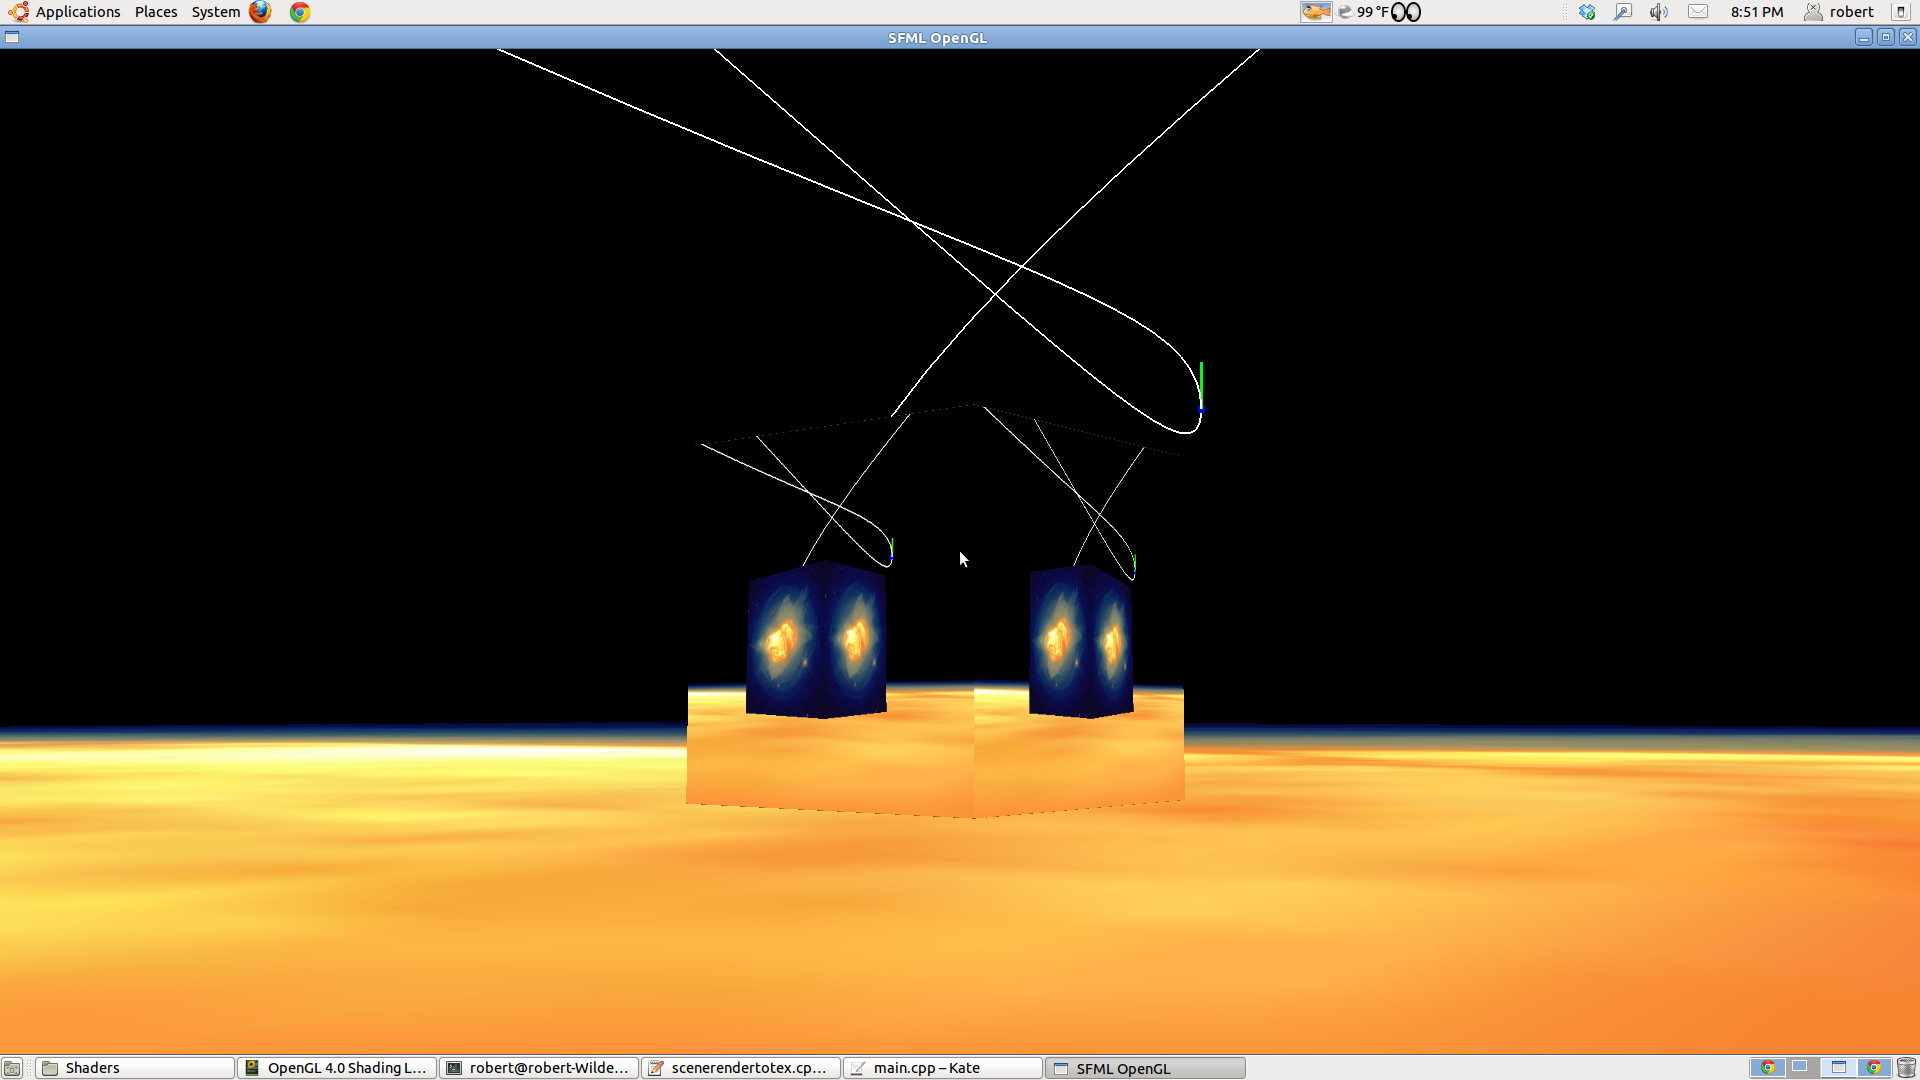
Task: Select the temperature display icon
Action: click(x=1344, y=12)
